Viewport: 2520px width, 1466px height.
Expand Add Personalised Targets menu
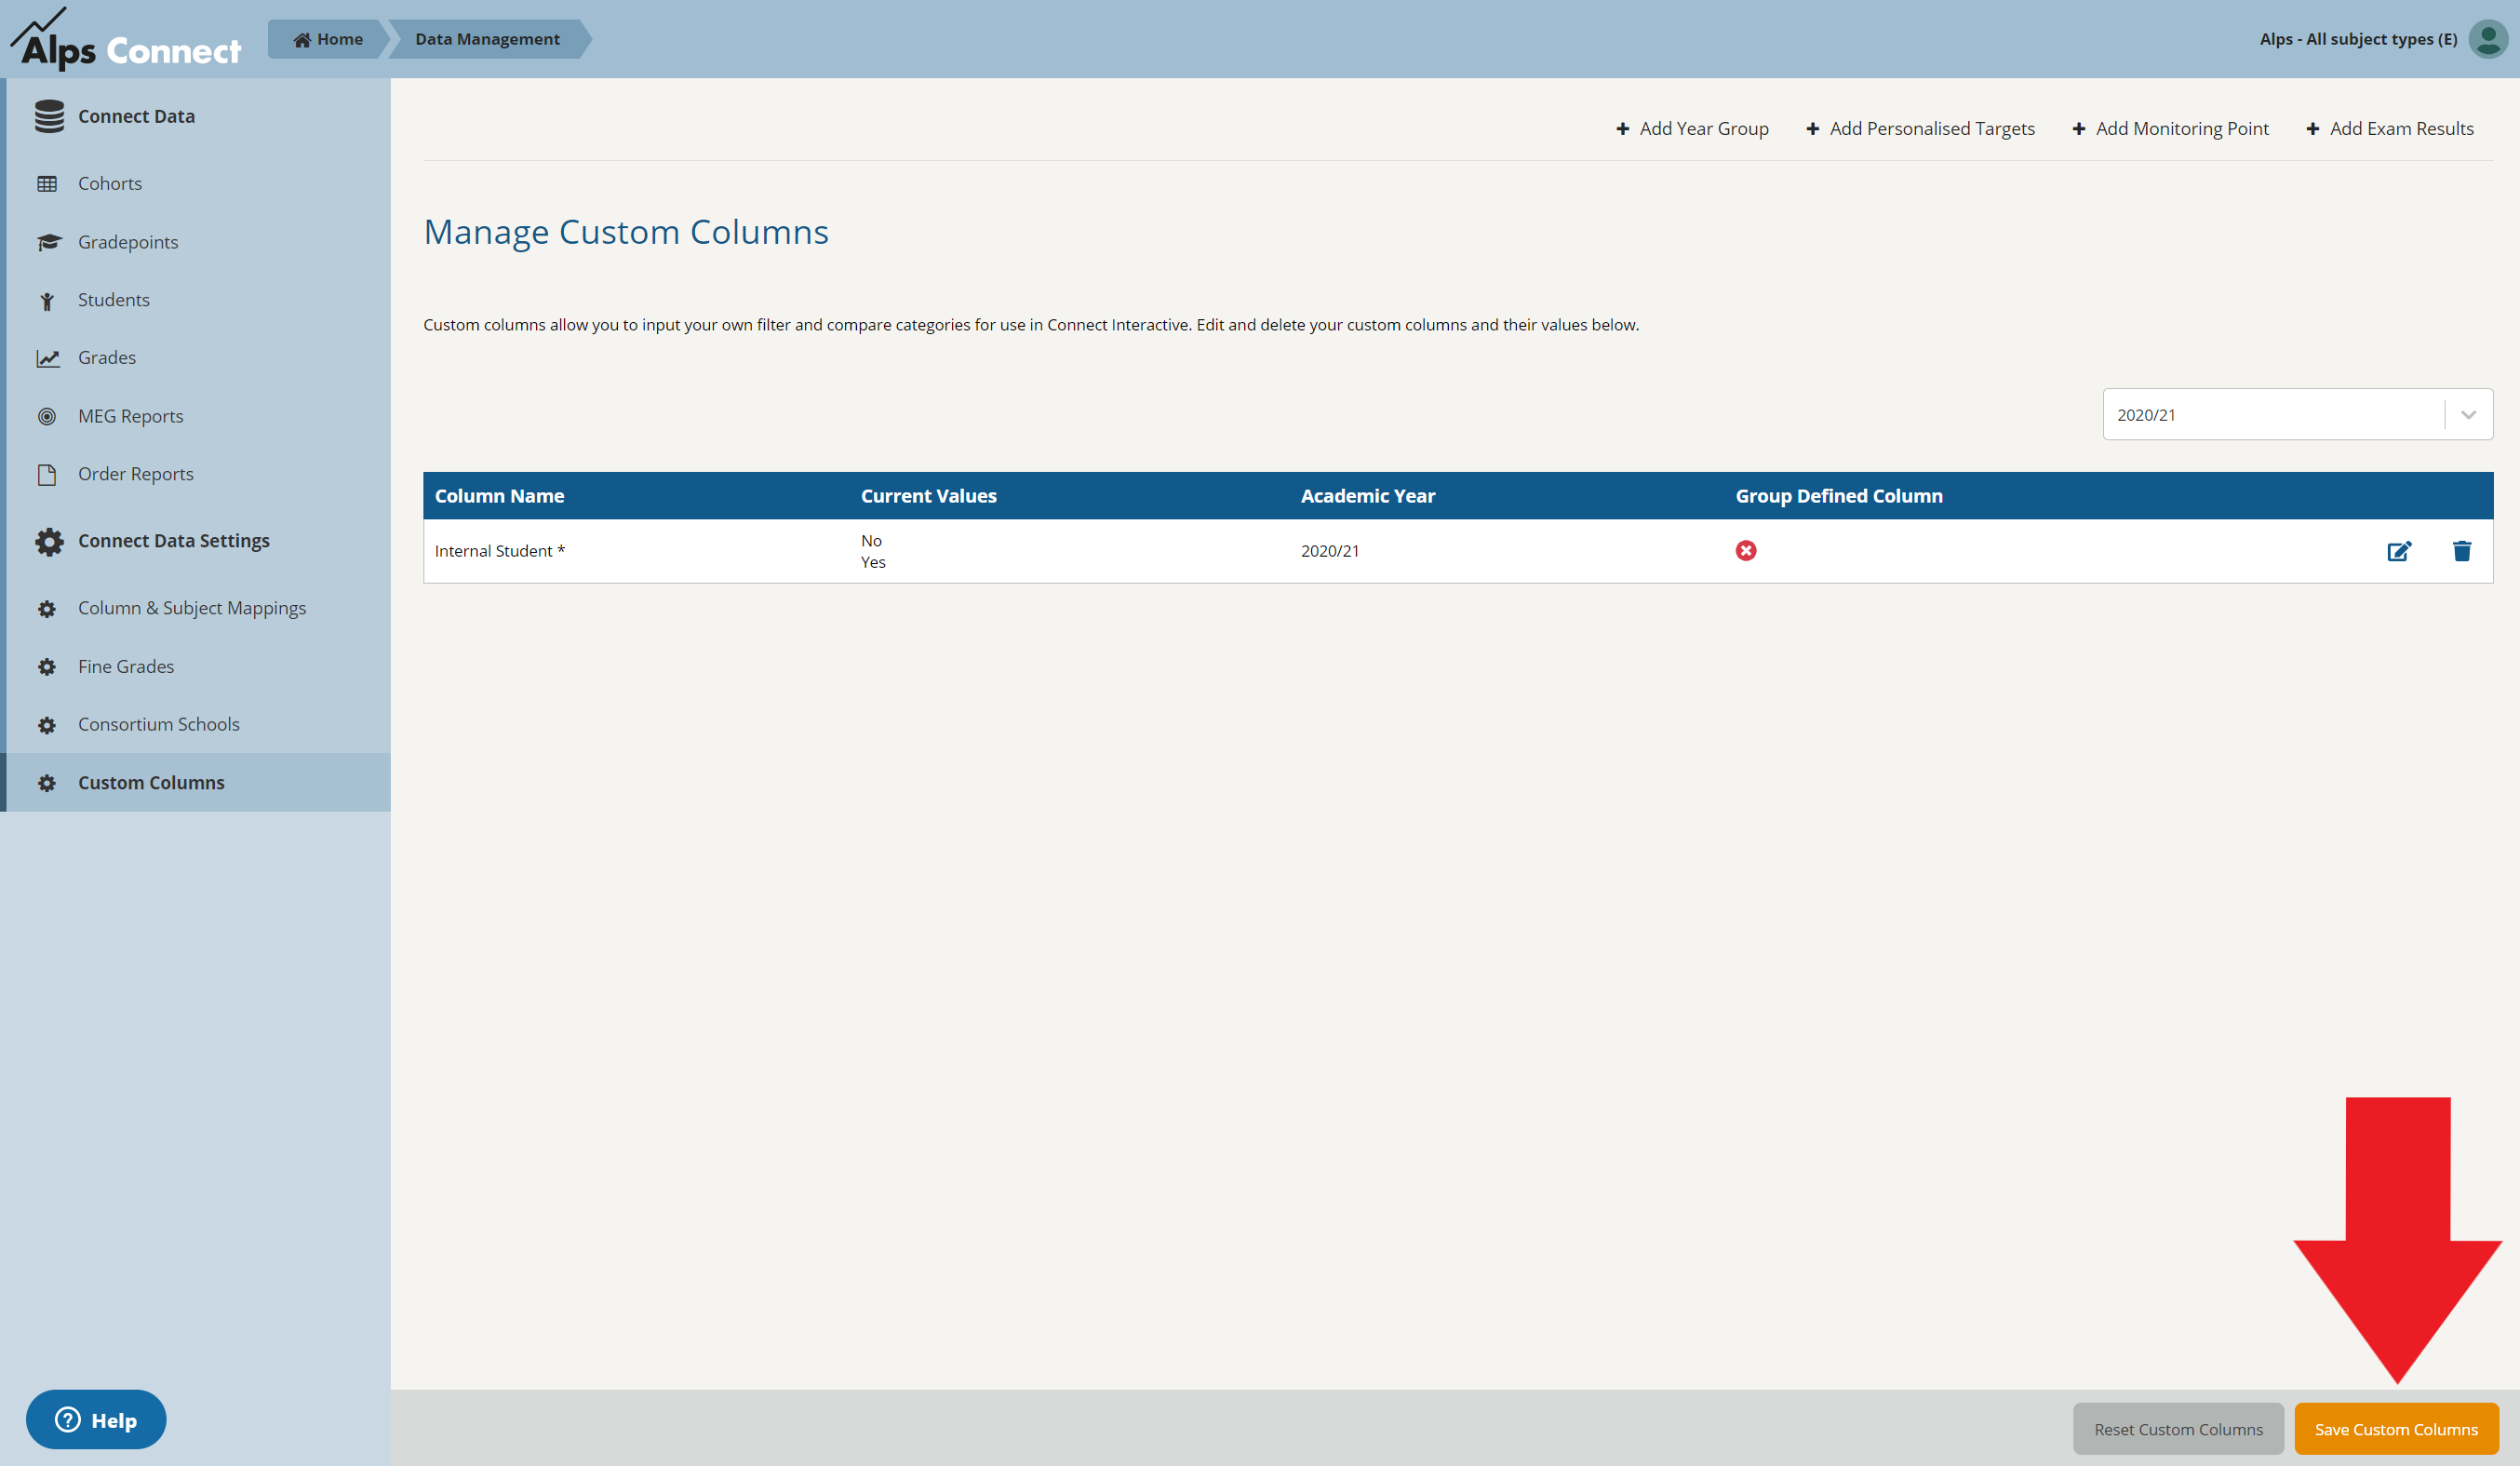pyautogui.click(x=1918, y=128)
